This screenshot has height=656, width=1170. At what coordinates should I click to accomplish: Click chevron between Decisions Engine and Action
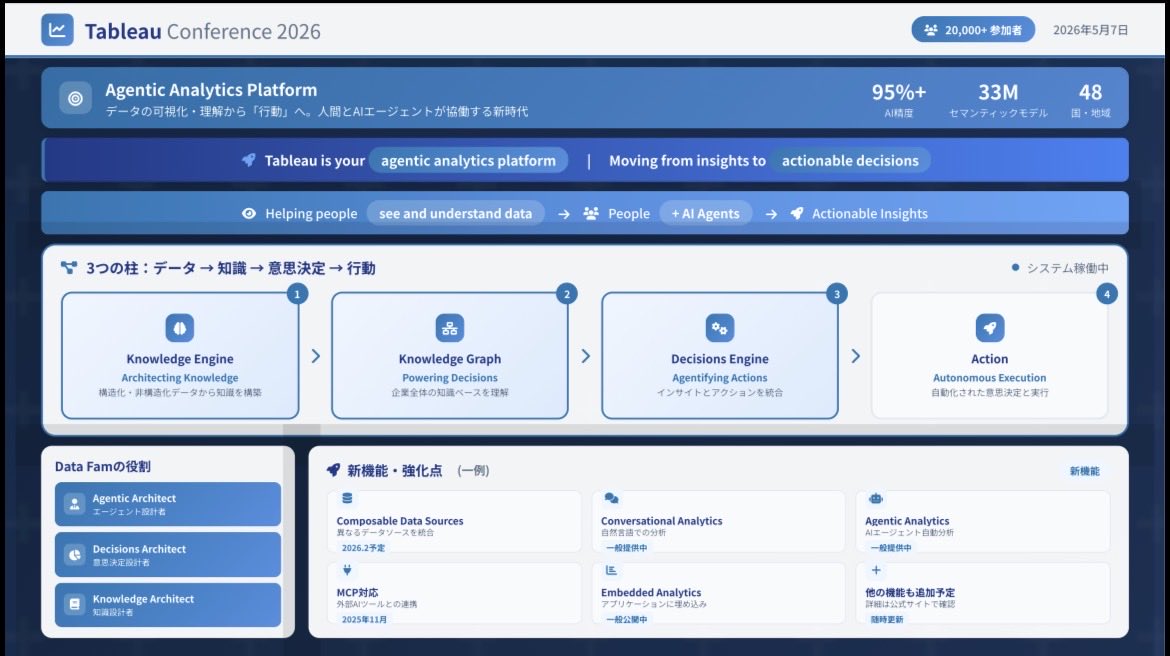point(856,356)
